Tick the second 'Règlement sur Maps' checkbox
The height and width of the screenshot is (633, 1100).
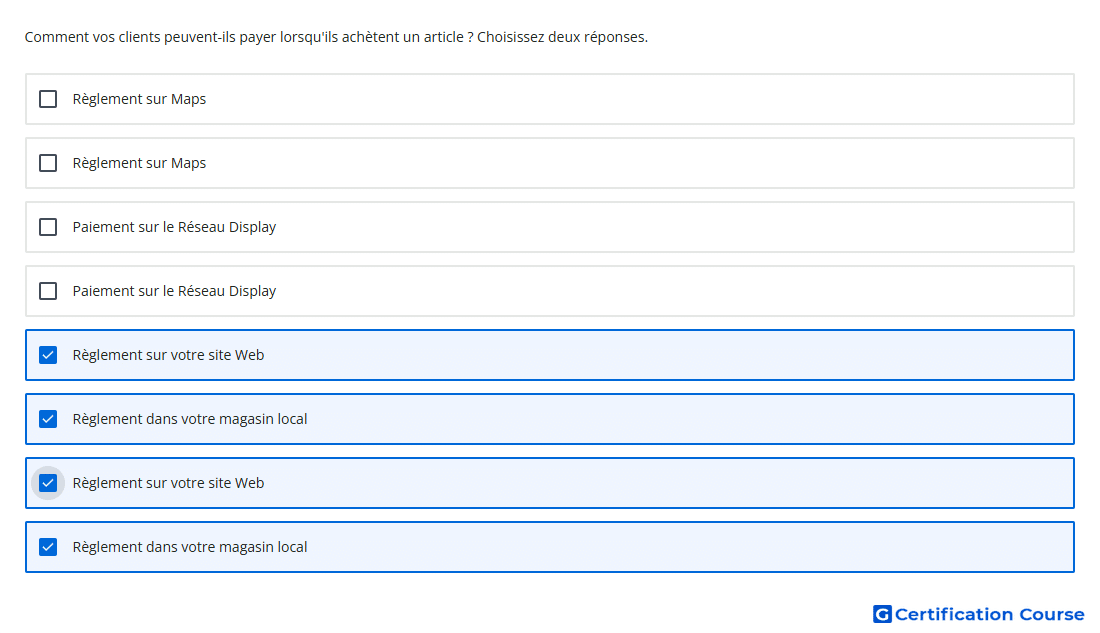click(48, 163)
